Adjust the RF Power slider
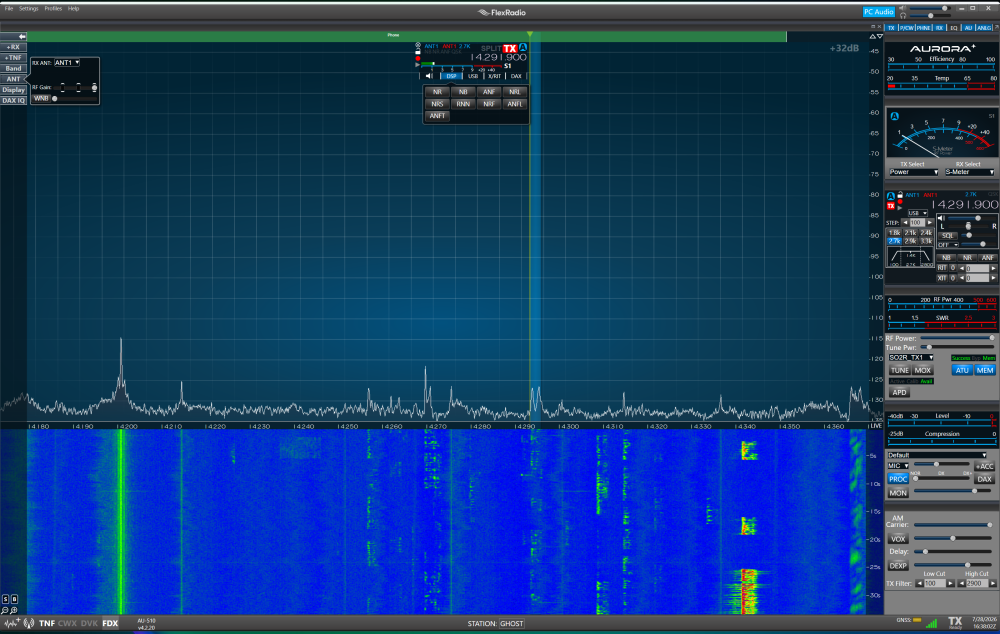 [x=957, y=338]
